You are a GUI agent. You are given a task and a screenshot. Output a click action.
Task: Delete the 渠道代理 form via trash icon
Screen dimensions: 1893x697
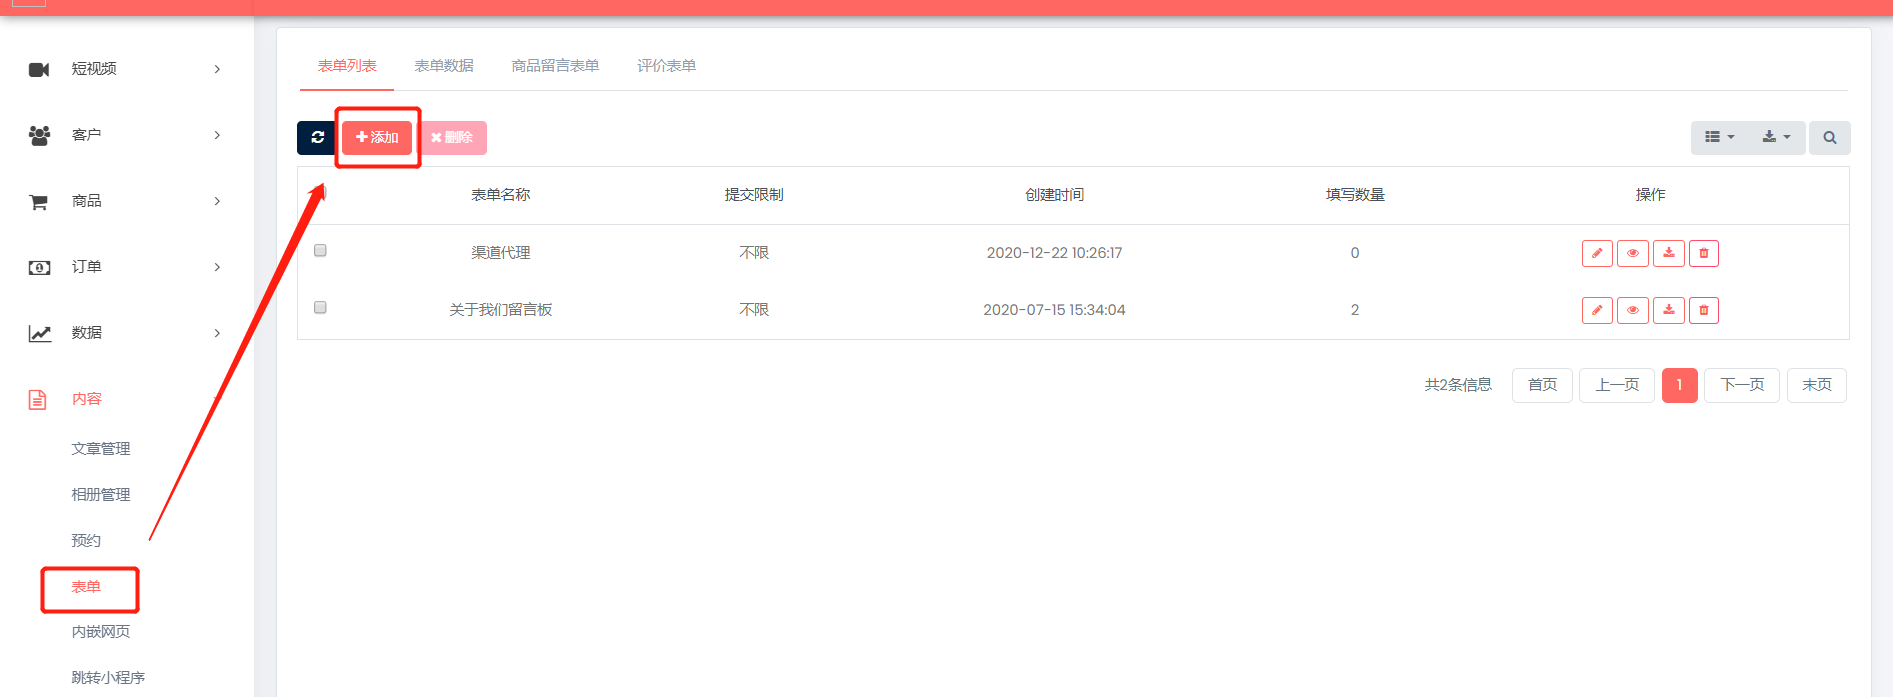tap(1704, 253)
